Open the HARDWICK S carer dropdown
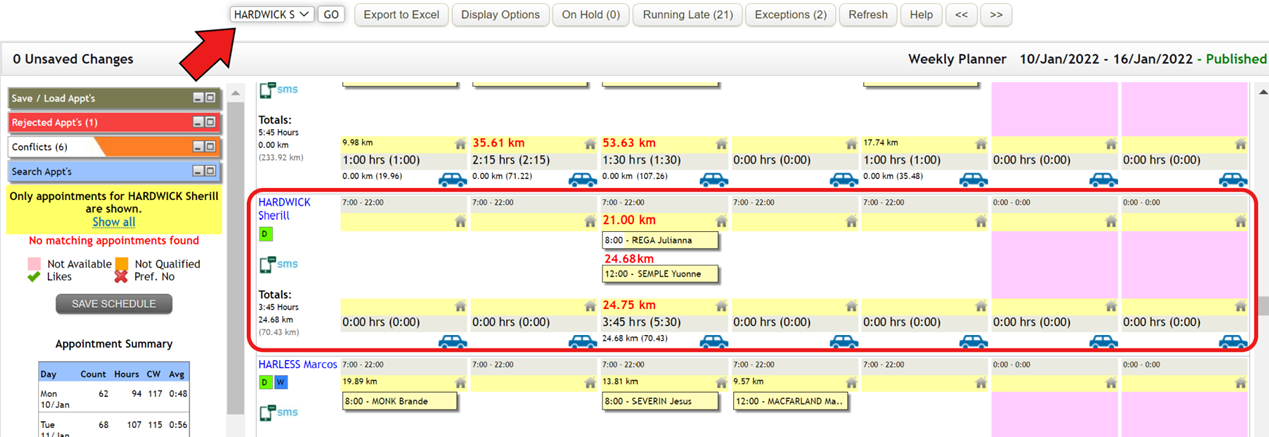Image resolution: width=1269 pixels, height=437 pixels. [272, 15]
